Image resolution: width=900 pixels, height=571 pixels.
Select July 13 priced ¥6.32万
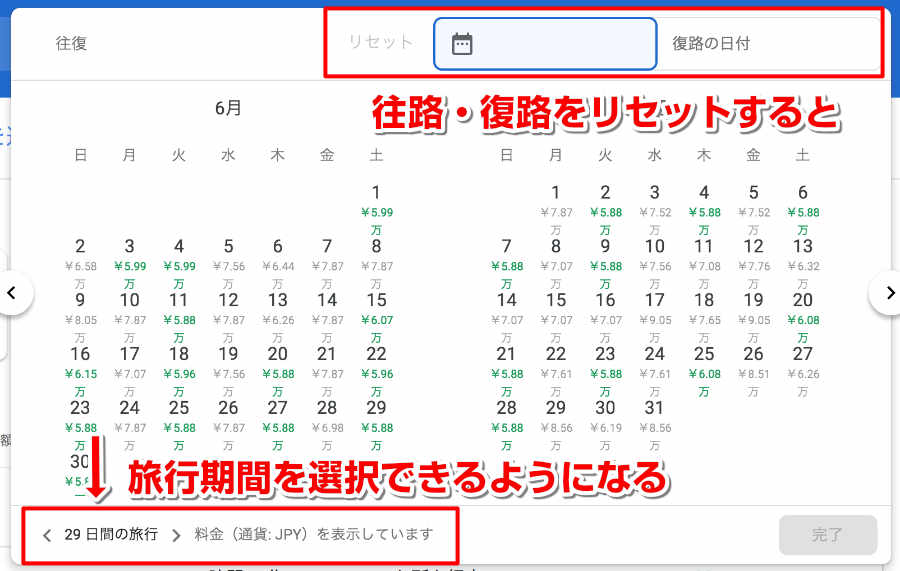click(x=802, y=263)
